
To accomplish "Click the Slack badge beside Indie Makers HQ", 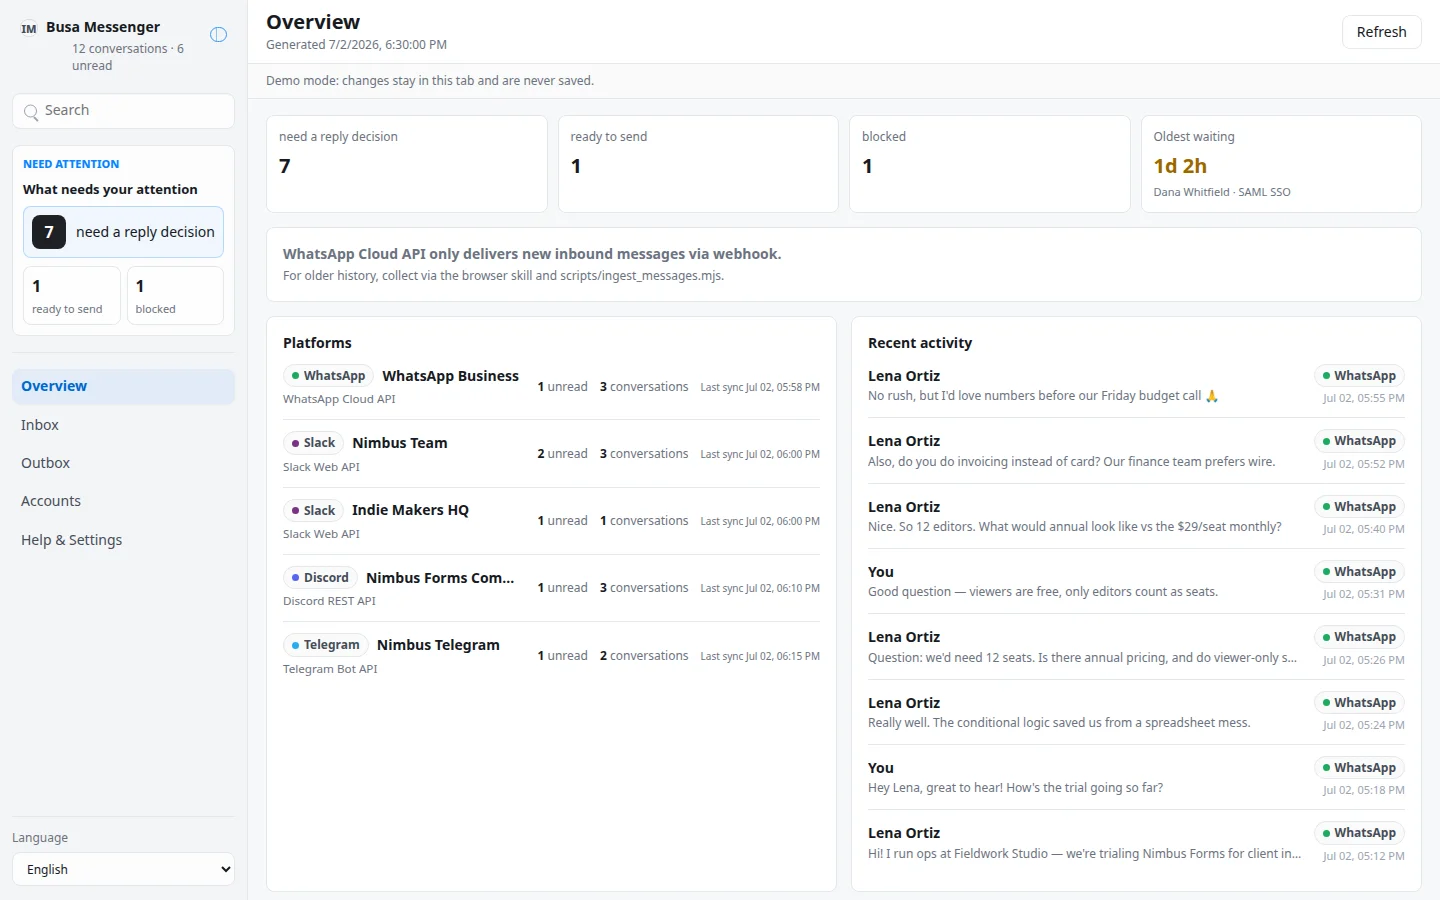I will click(x=313, y=510).
